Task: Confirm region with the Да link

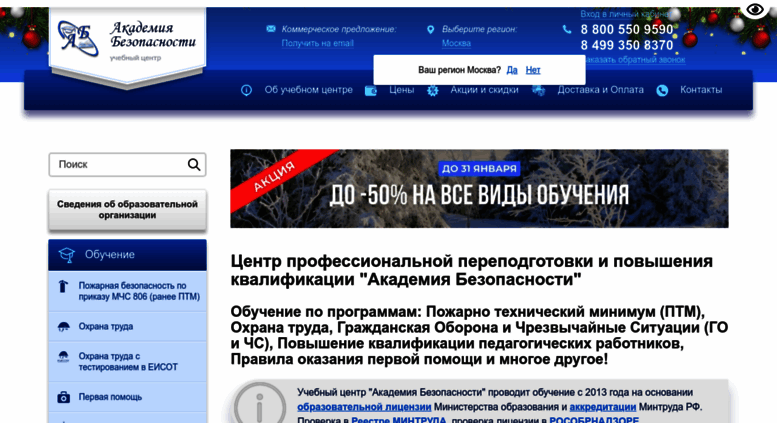Action: [512, 70]
